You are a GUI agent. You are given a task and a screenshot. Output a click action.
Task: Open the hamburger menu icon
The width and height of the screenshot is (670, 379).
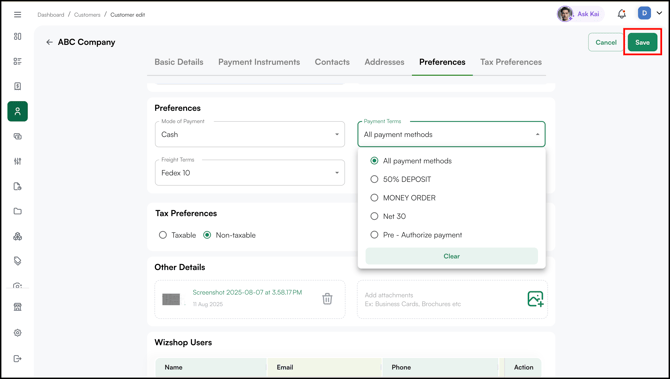18,15
